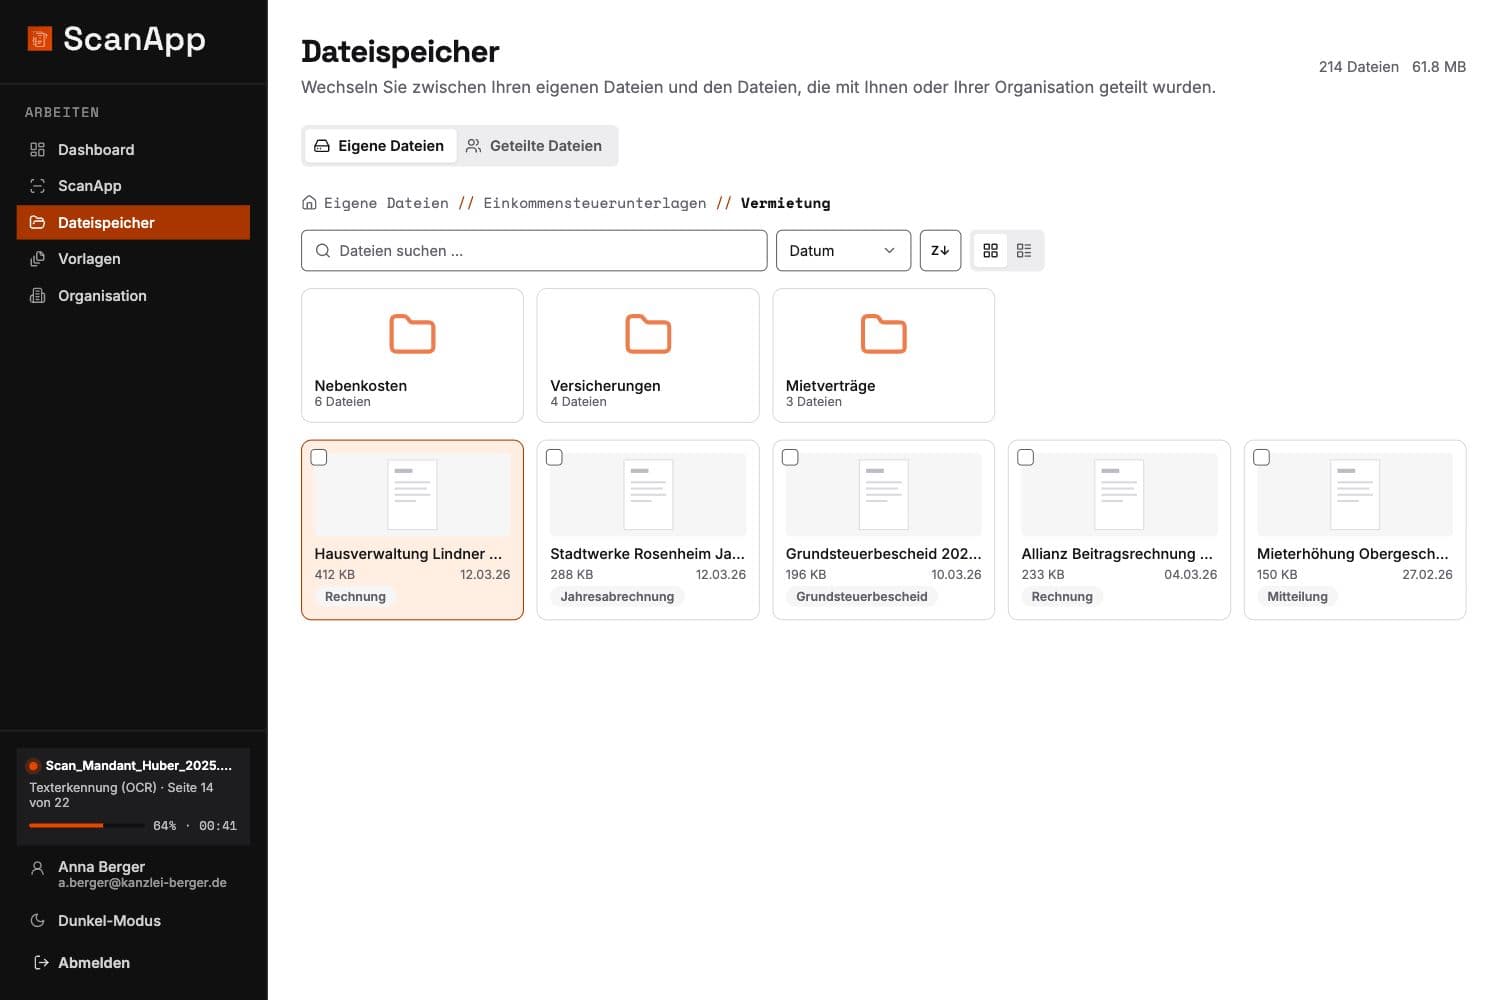Viewport: 1500px width, 1000px height.
Task: Open the Datum sort dropdown
Action: tap(843, 251)
